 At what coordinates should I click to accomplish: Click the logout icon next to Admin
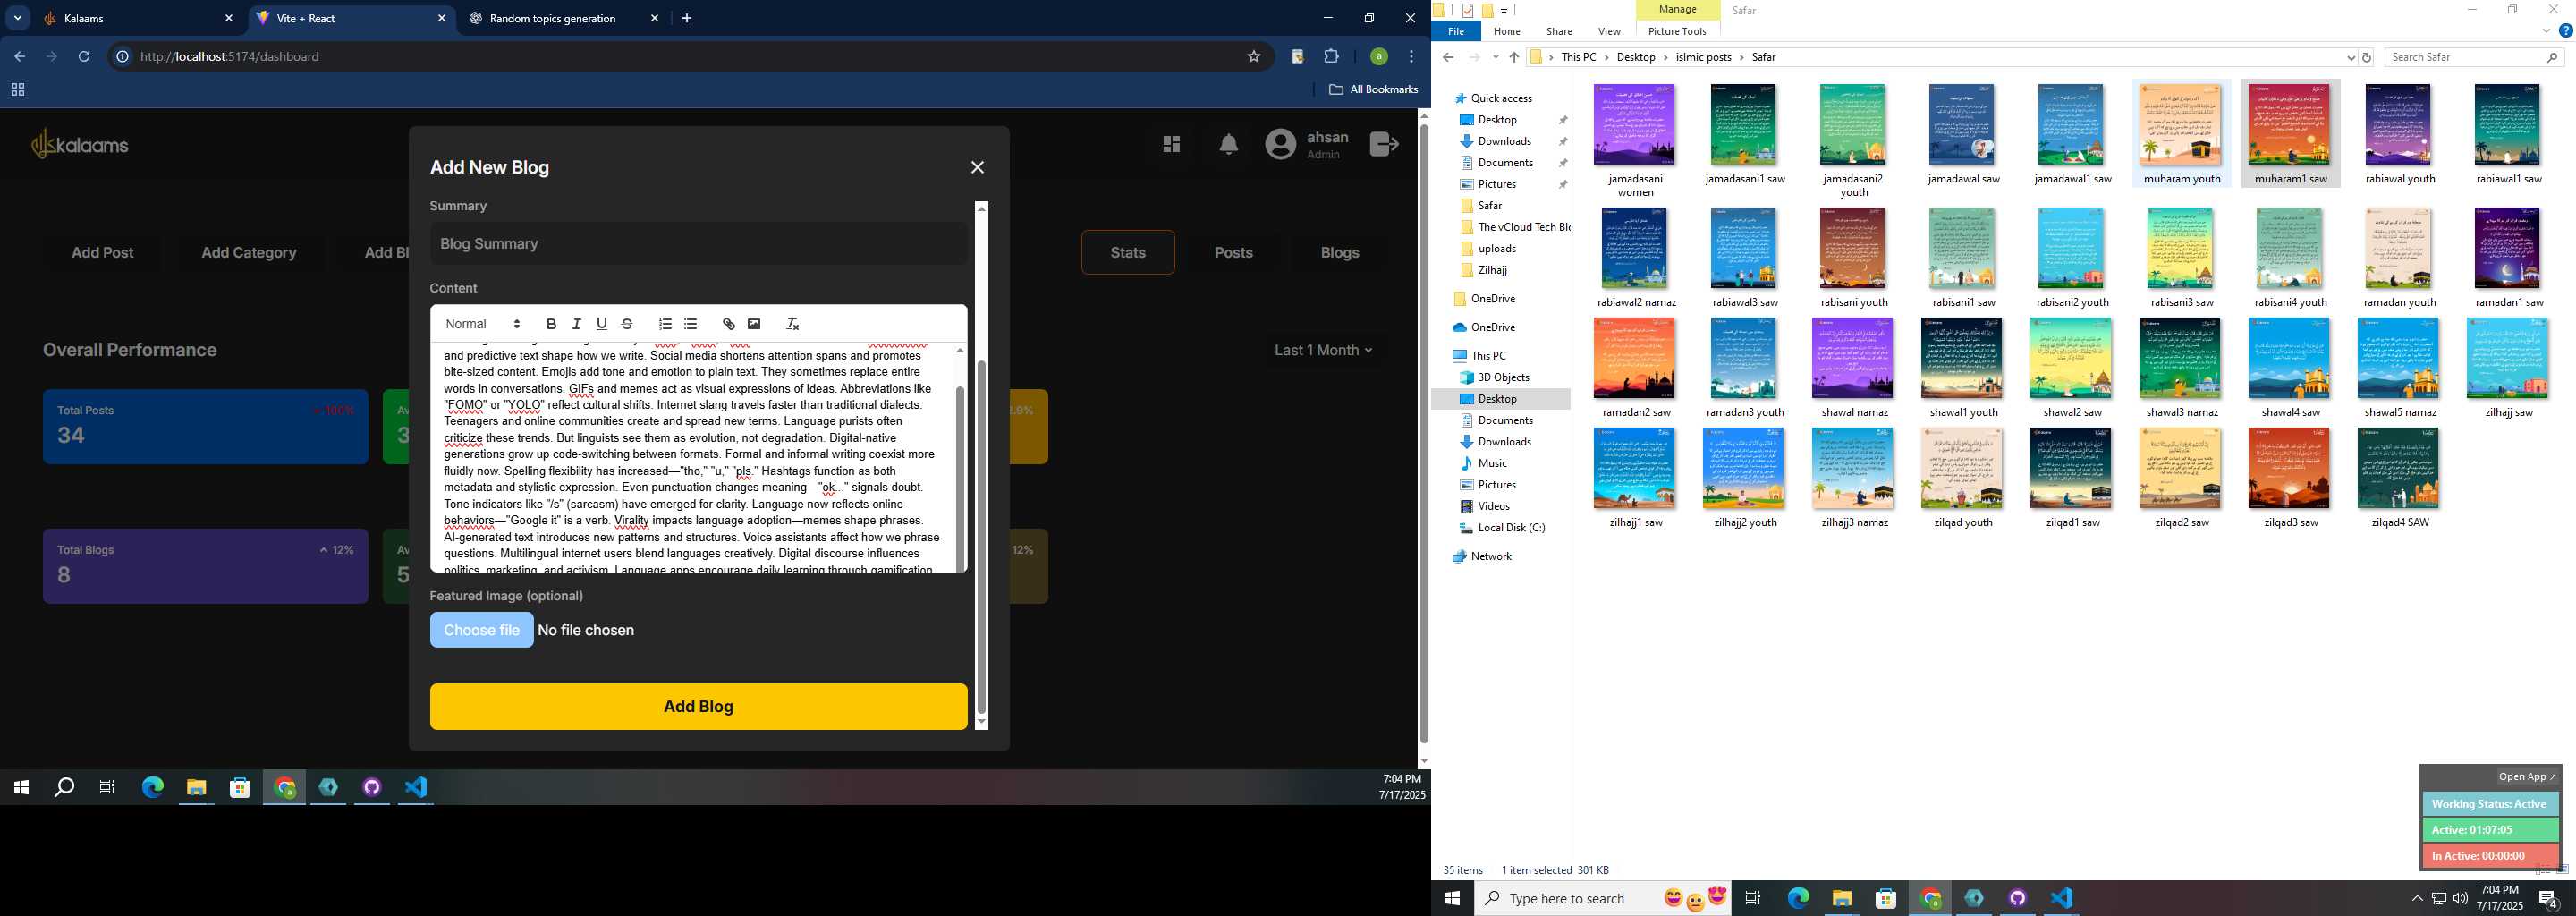point(1384,145)
